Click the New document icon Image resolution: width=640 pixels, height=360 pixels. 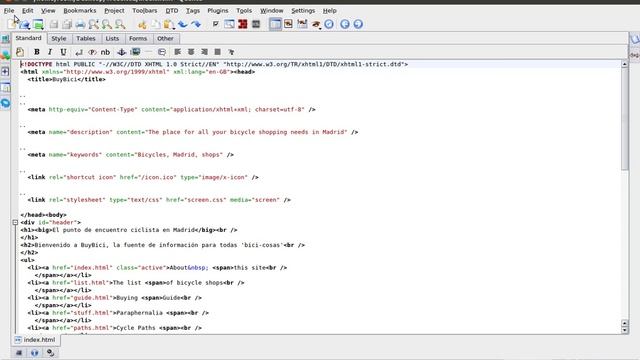[x=12, y=24]
